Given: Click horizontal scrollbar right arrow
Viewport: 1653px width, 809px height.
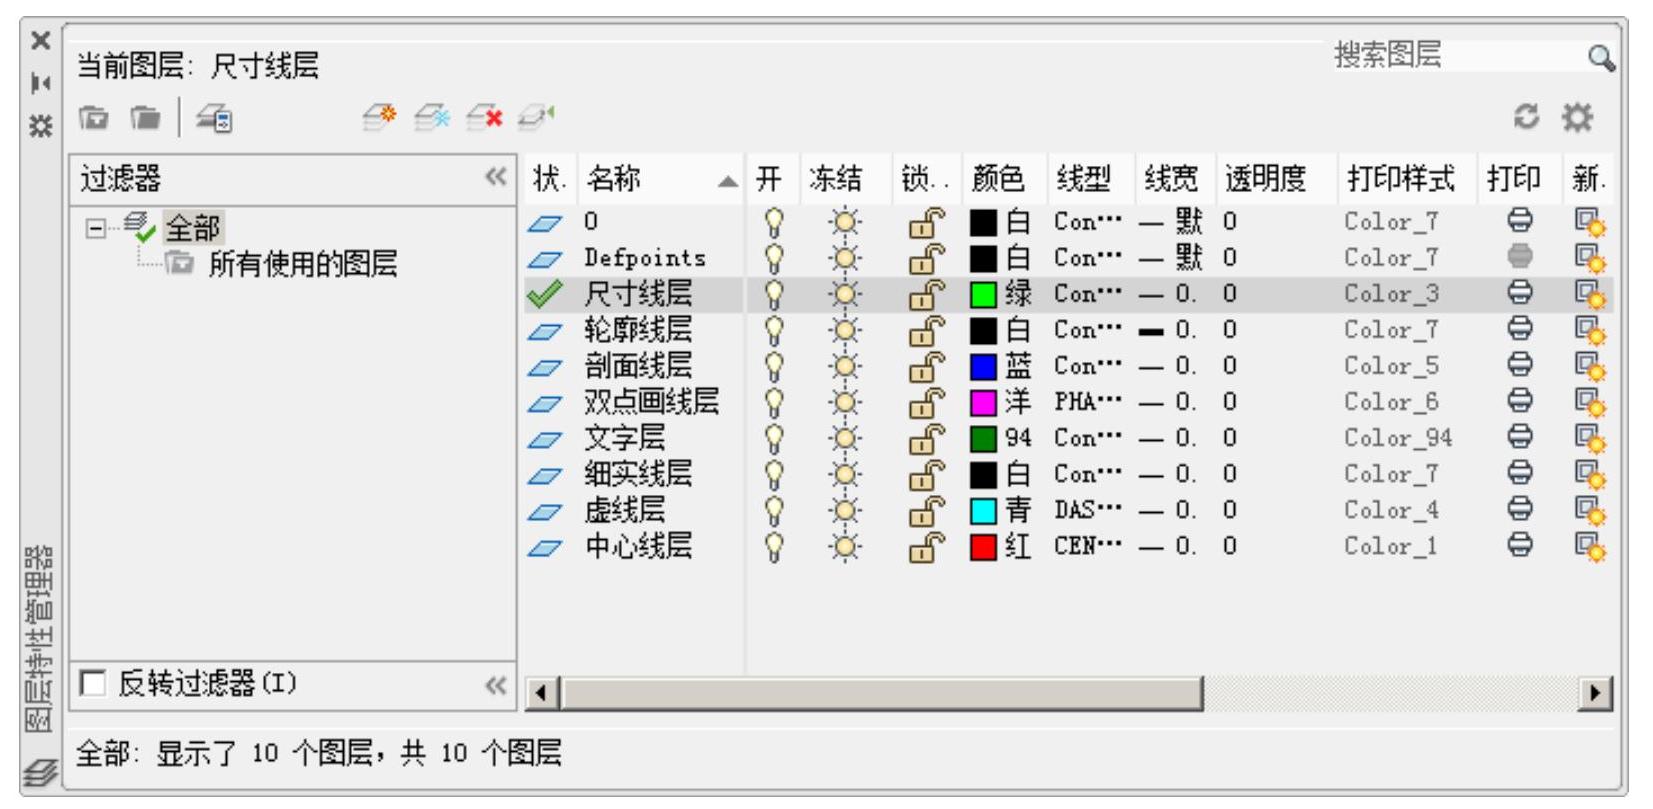Looking at the screenshot, I should [1595, 692].
